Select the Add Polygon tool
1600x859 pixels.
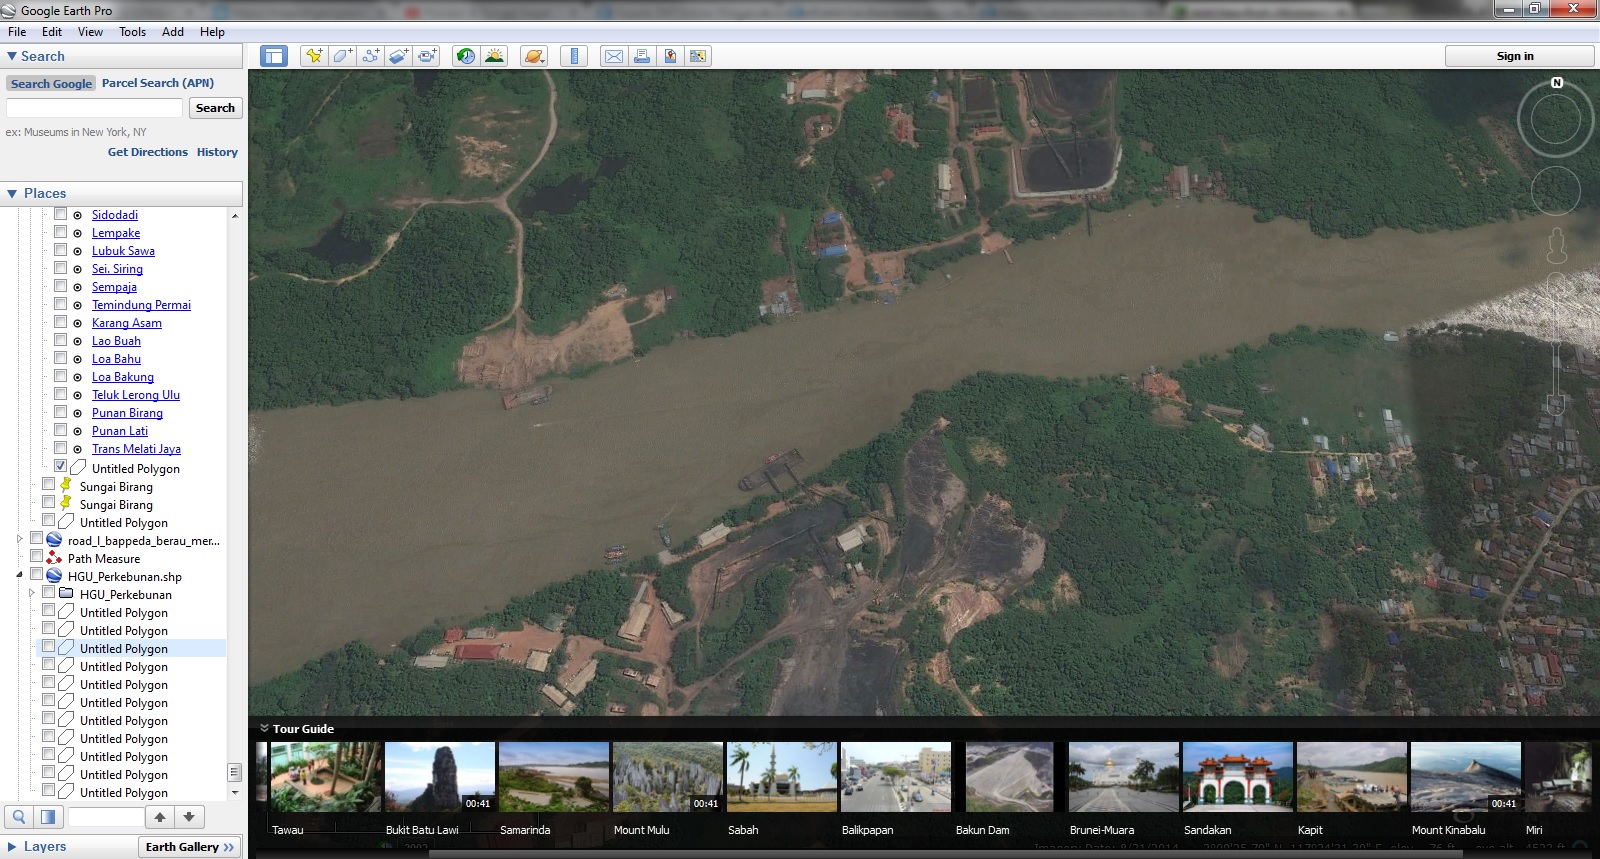coord(342,56)
